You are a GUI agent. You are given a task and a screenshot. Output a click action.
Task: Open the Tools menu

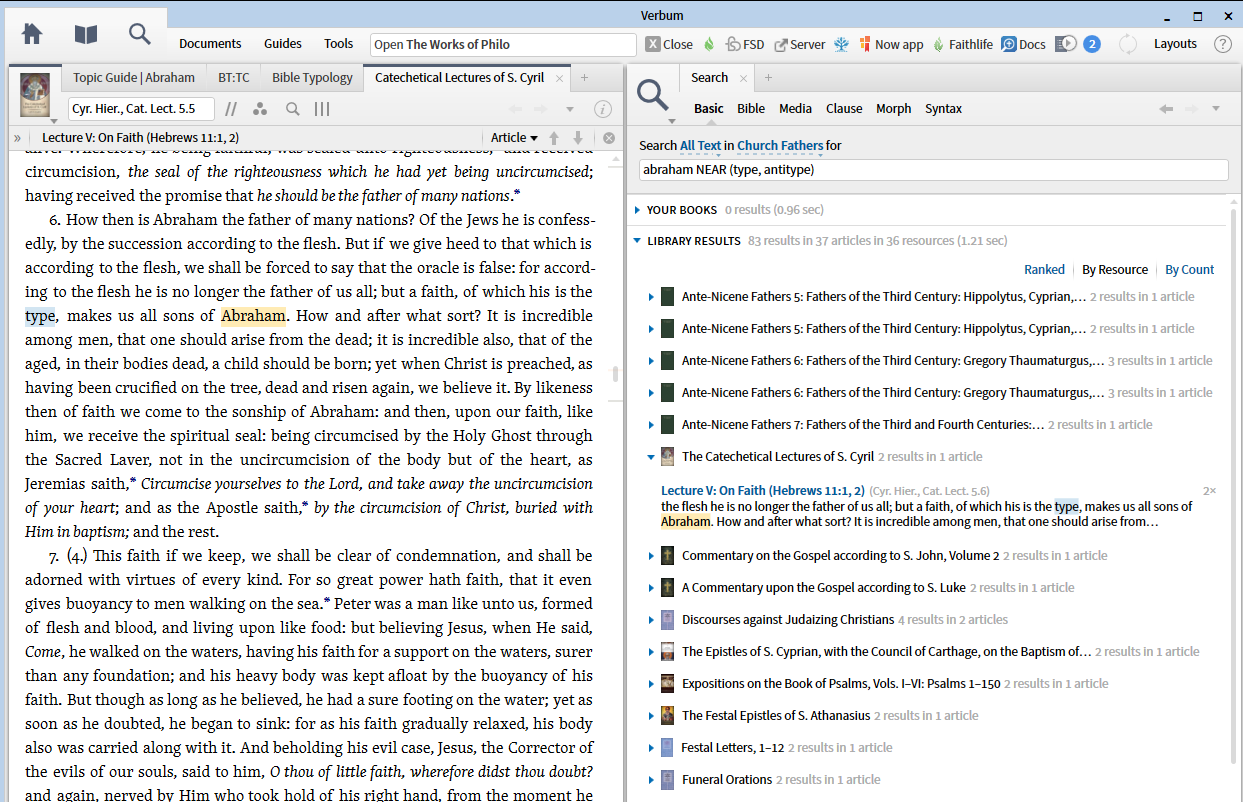[338, 44]
